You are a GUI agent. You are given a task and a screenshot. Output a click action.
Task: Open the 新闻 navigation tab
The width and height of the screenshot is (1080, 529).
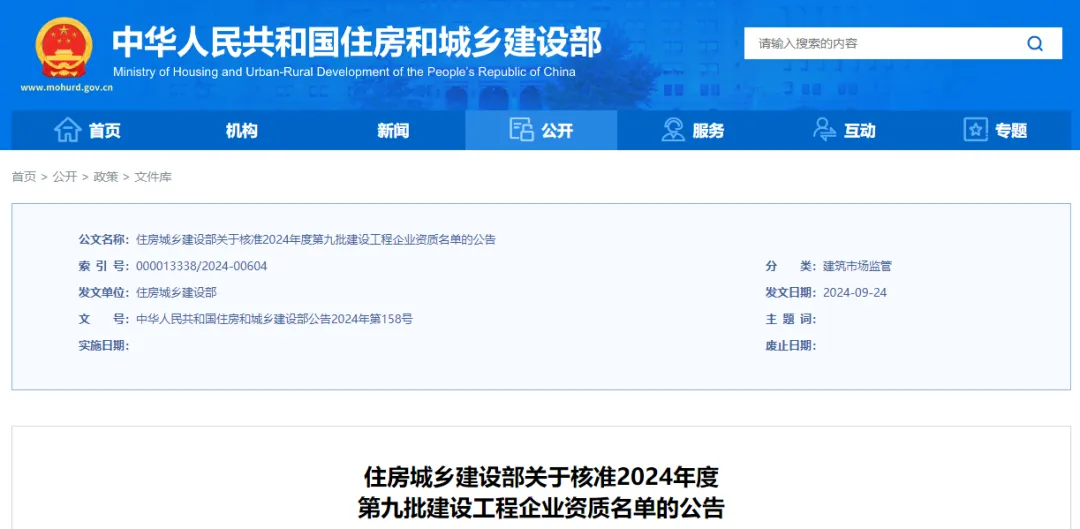point(393,130)
